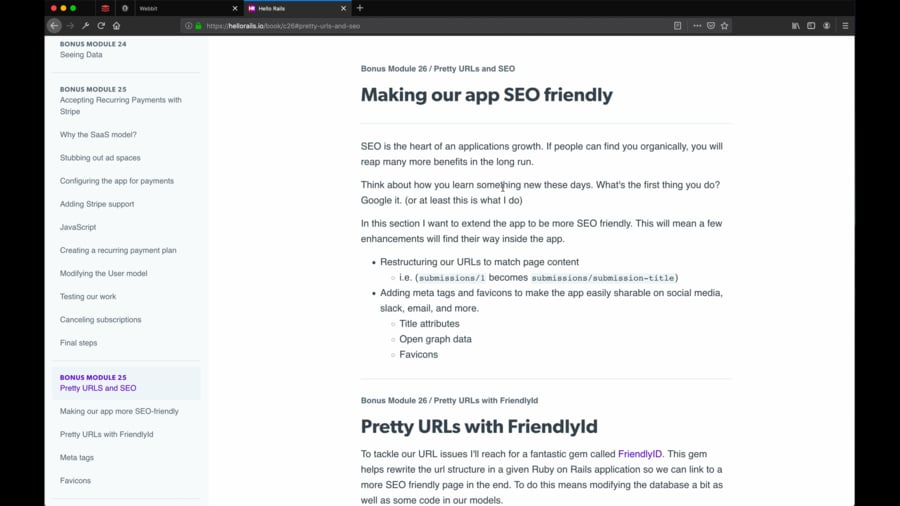Go to Adding Stripe support chapter

pyautogui.click(x=97, y=204)
